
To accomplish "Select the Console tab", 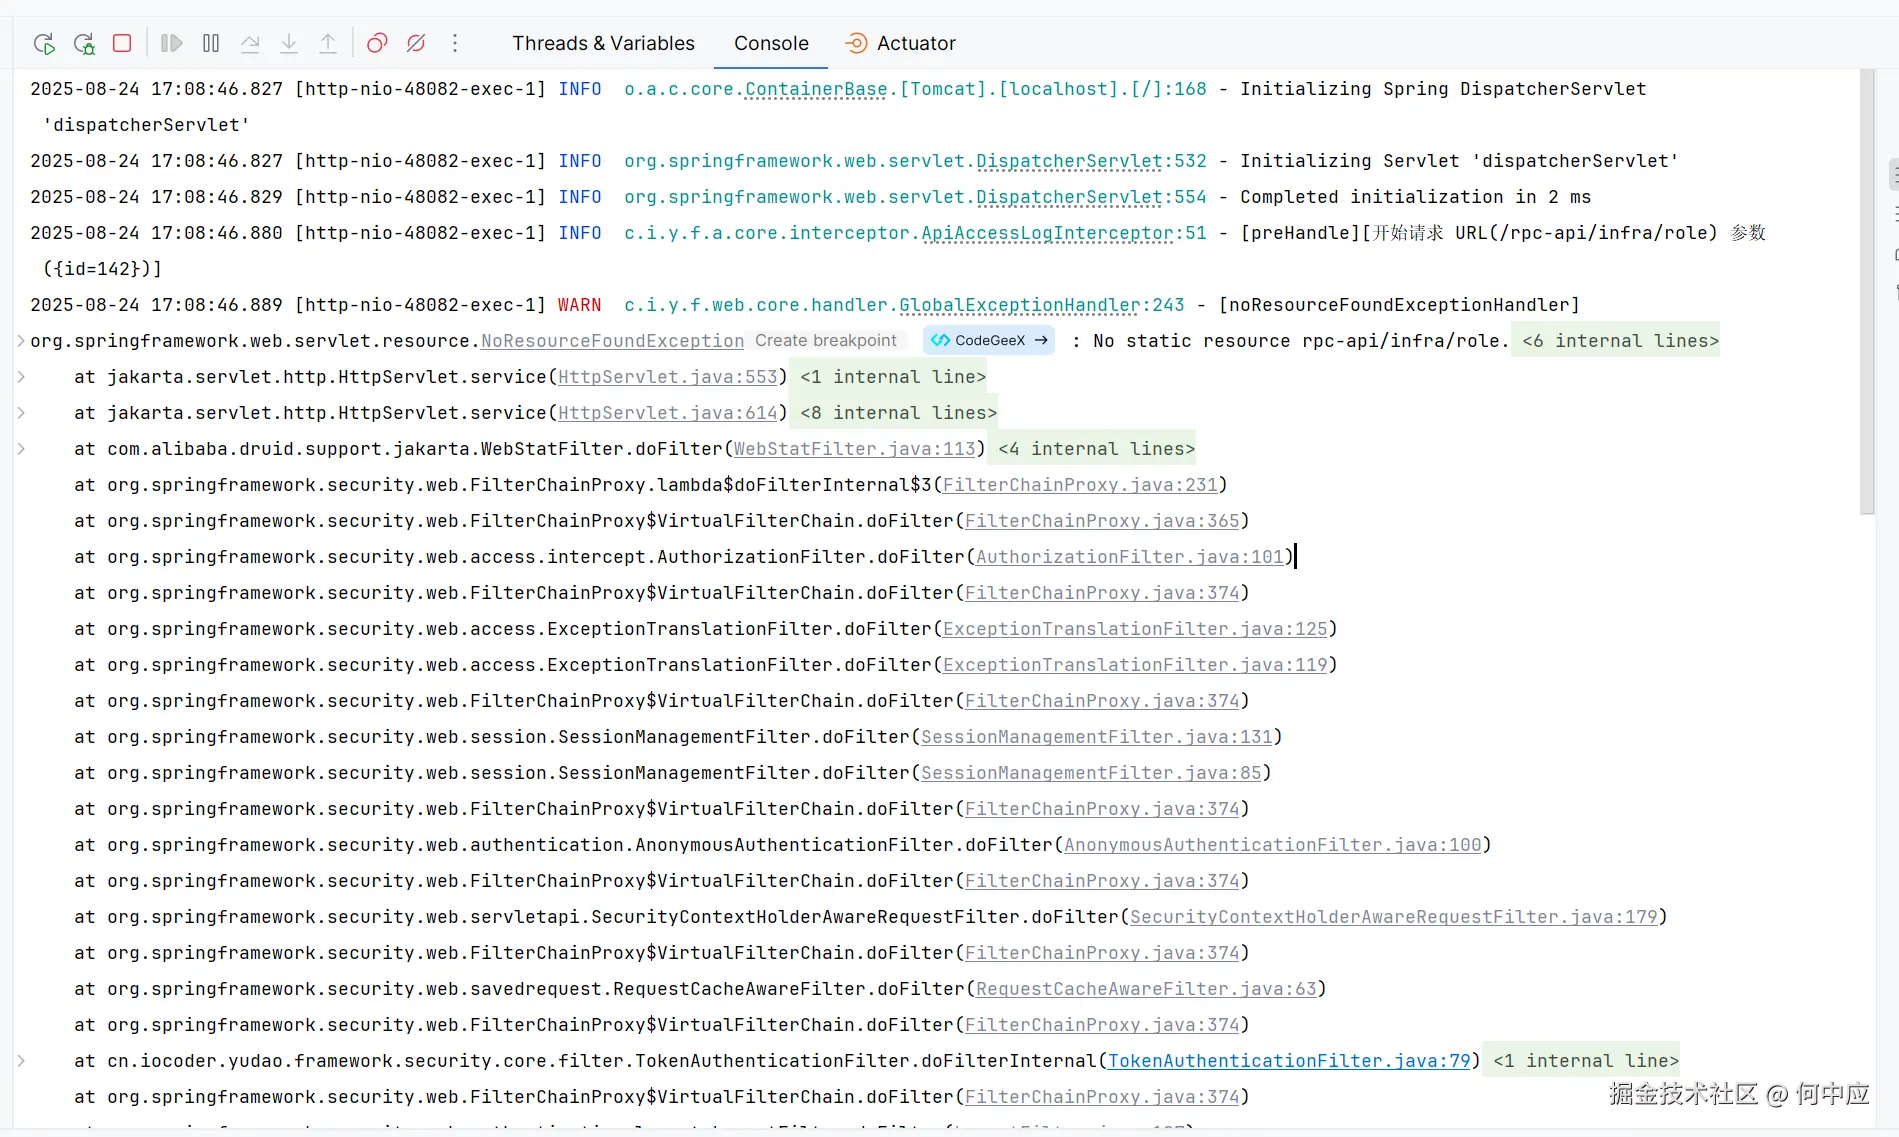I will tap(771, 43).
